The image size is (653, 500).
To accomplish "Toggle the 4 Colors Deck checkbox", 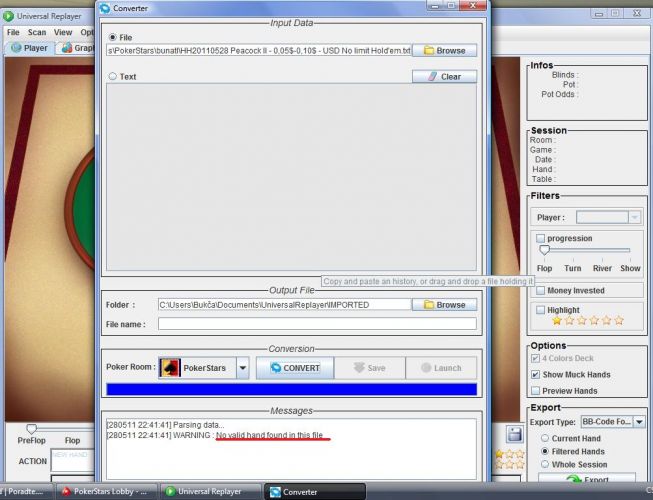I will tap(535, 358).
